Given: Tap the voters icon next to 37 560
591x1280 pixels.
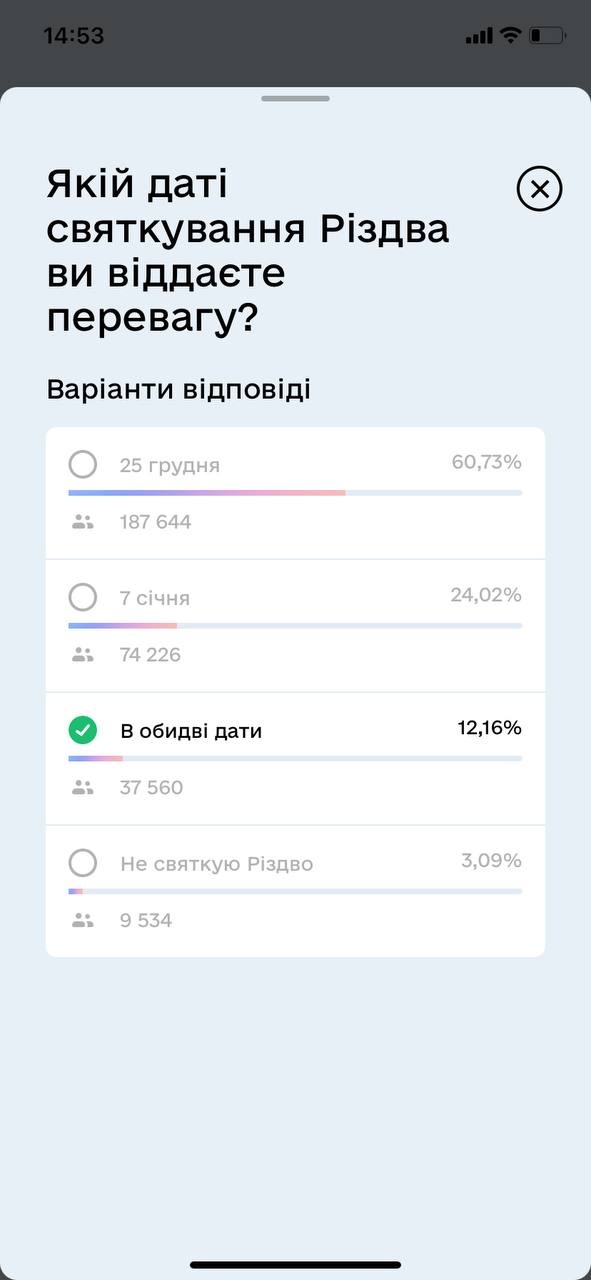Looking at the screenshot, I should pos(83,788).
